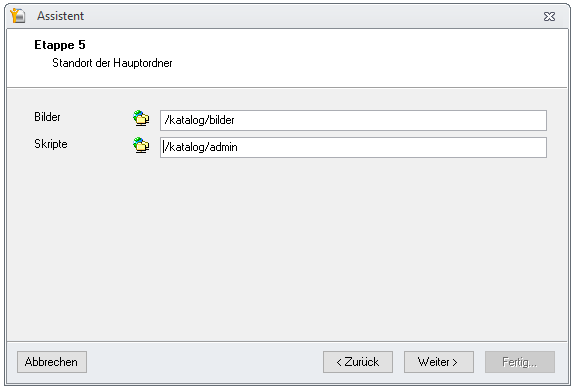Open folder browser for Bilder path
This screenshot has height=389, width=576.
[x=141, y=119]
